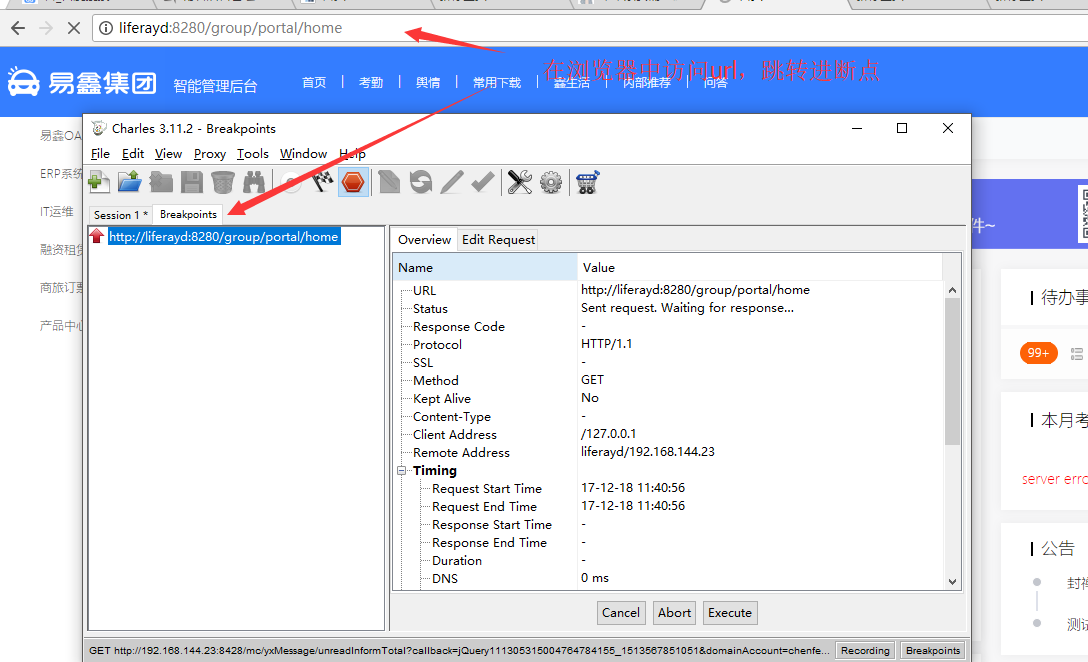Image resolution: width=1088 pixels, height=662 pixels.
Task: Click the Remote Address row
Action: 668,452
